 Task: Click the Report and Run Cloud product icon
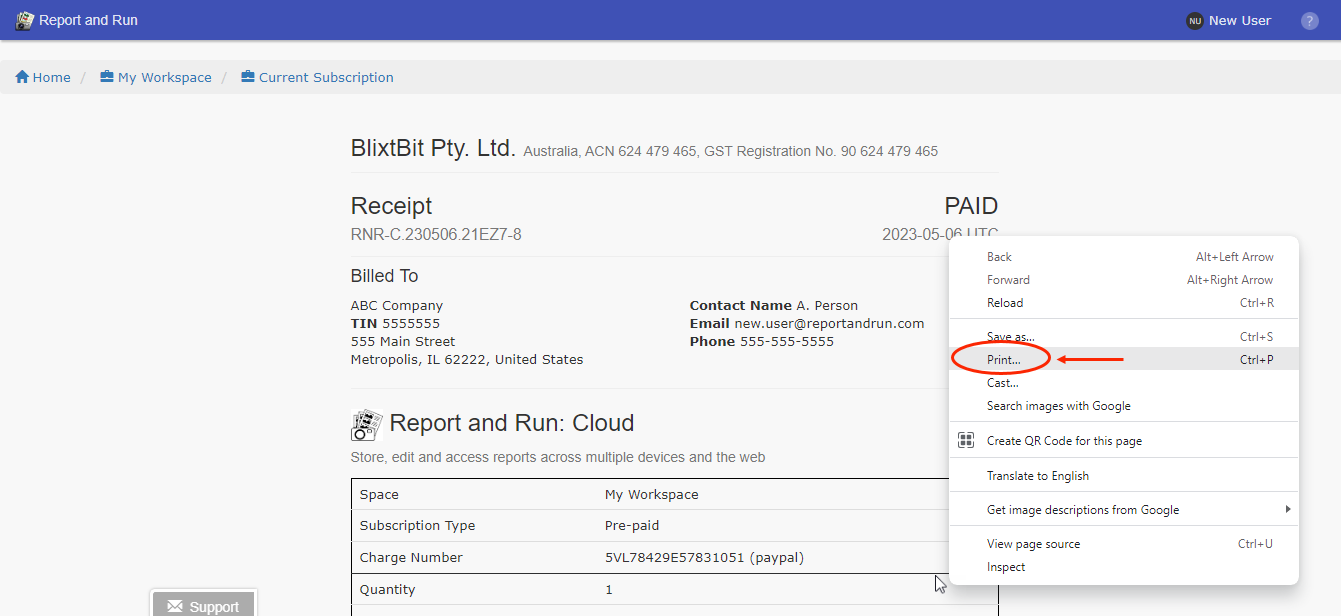(x=367, y=425)
